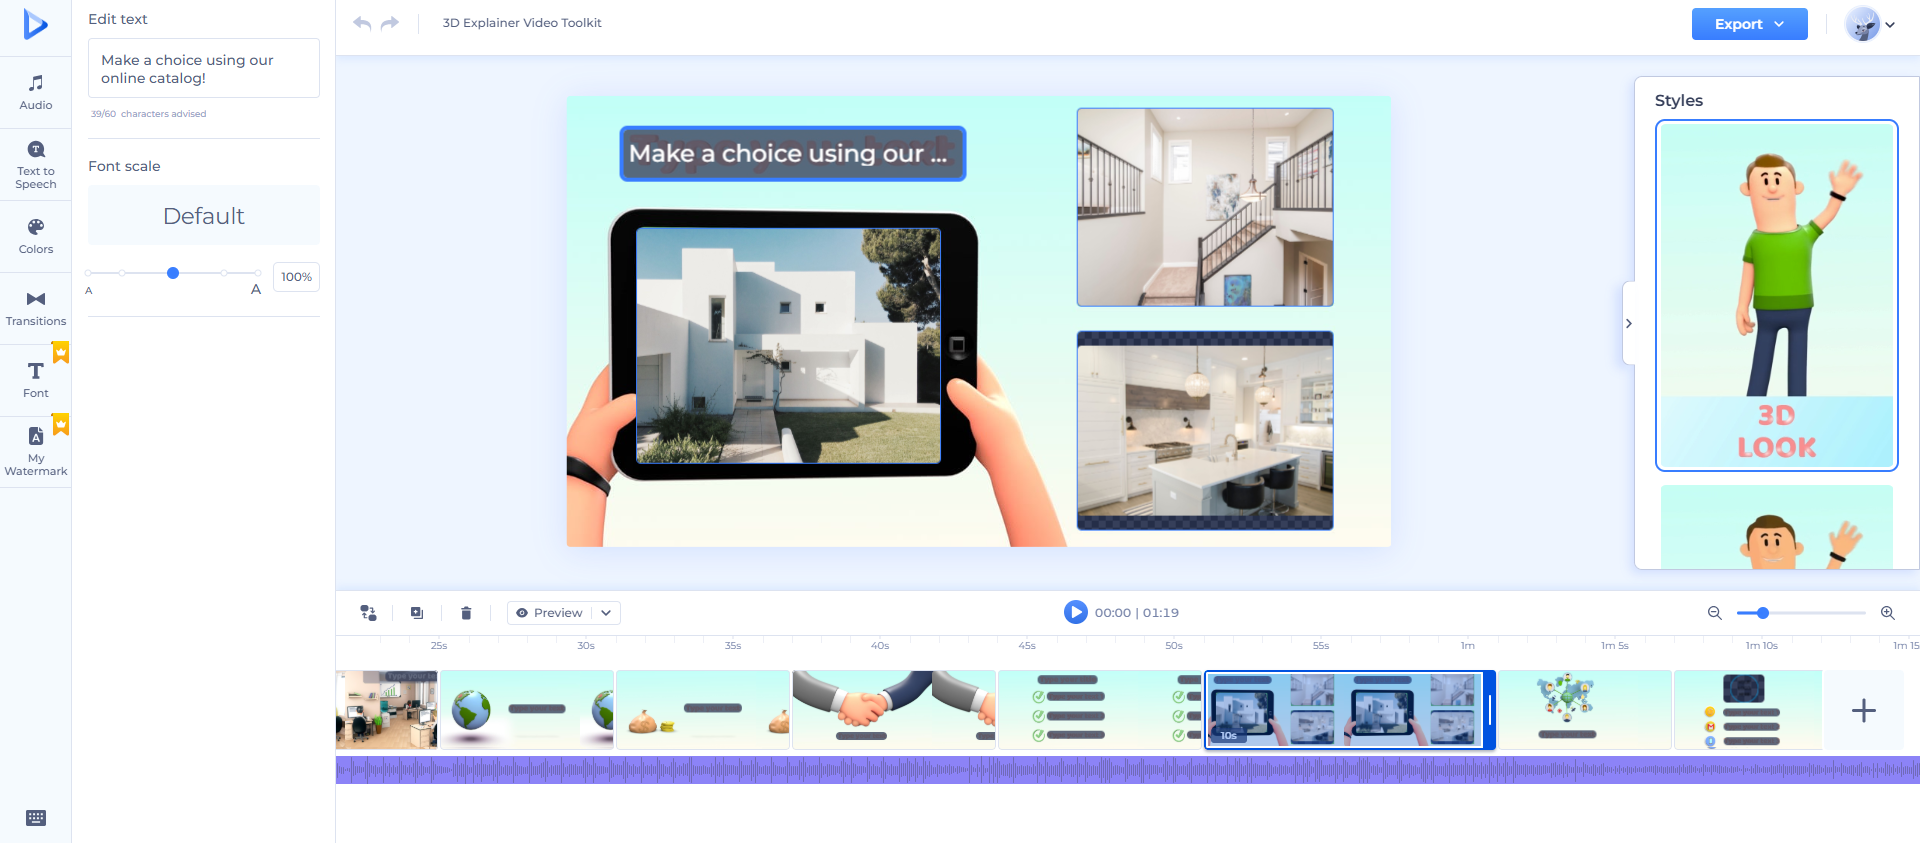Duplicate the selected scene
Image resolution: width=1920 pixels, height=843 pixels.
[417, 613]
